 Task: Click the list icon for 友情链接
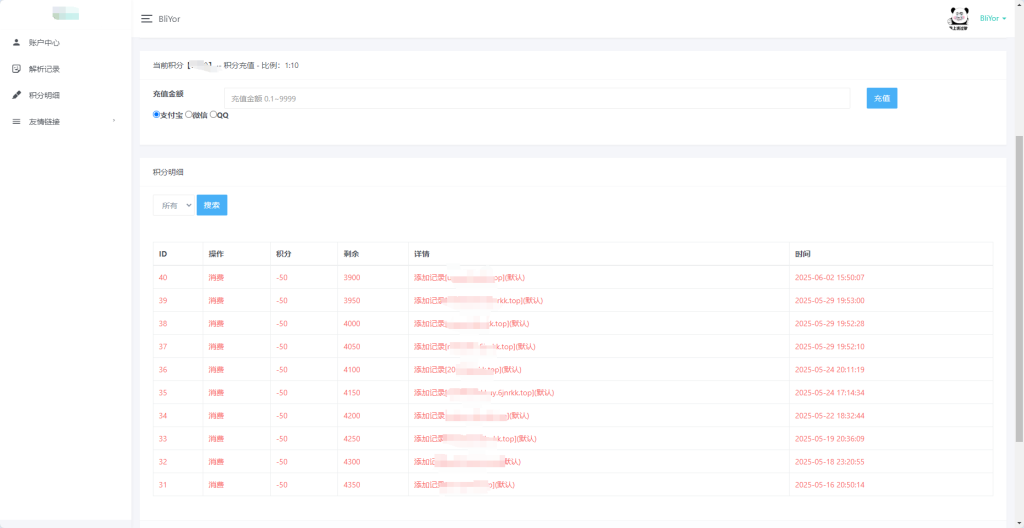click(16, 122)
